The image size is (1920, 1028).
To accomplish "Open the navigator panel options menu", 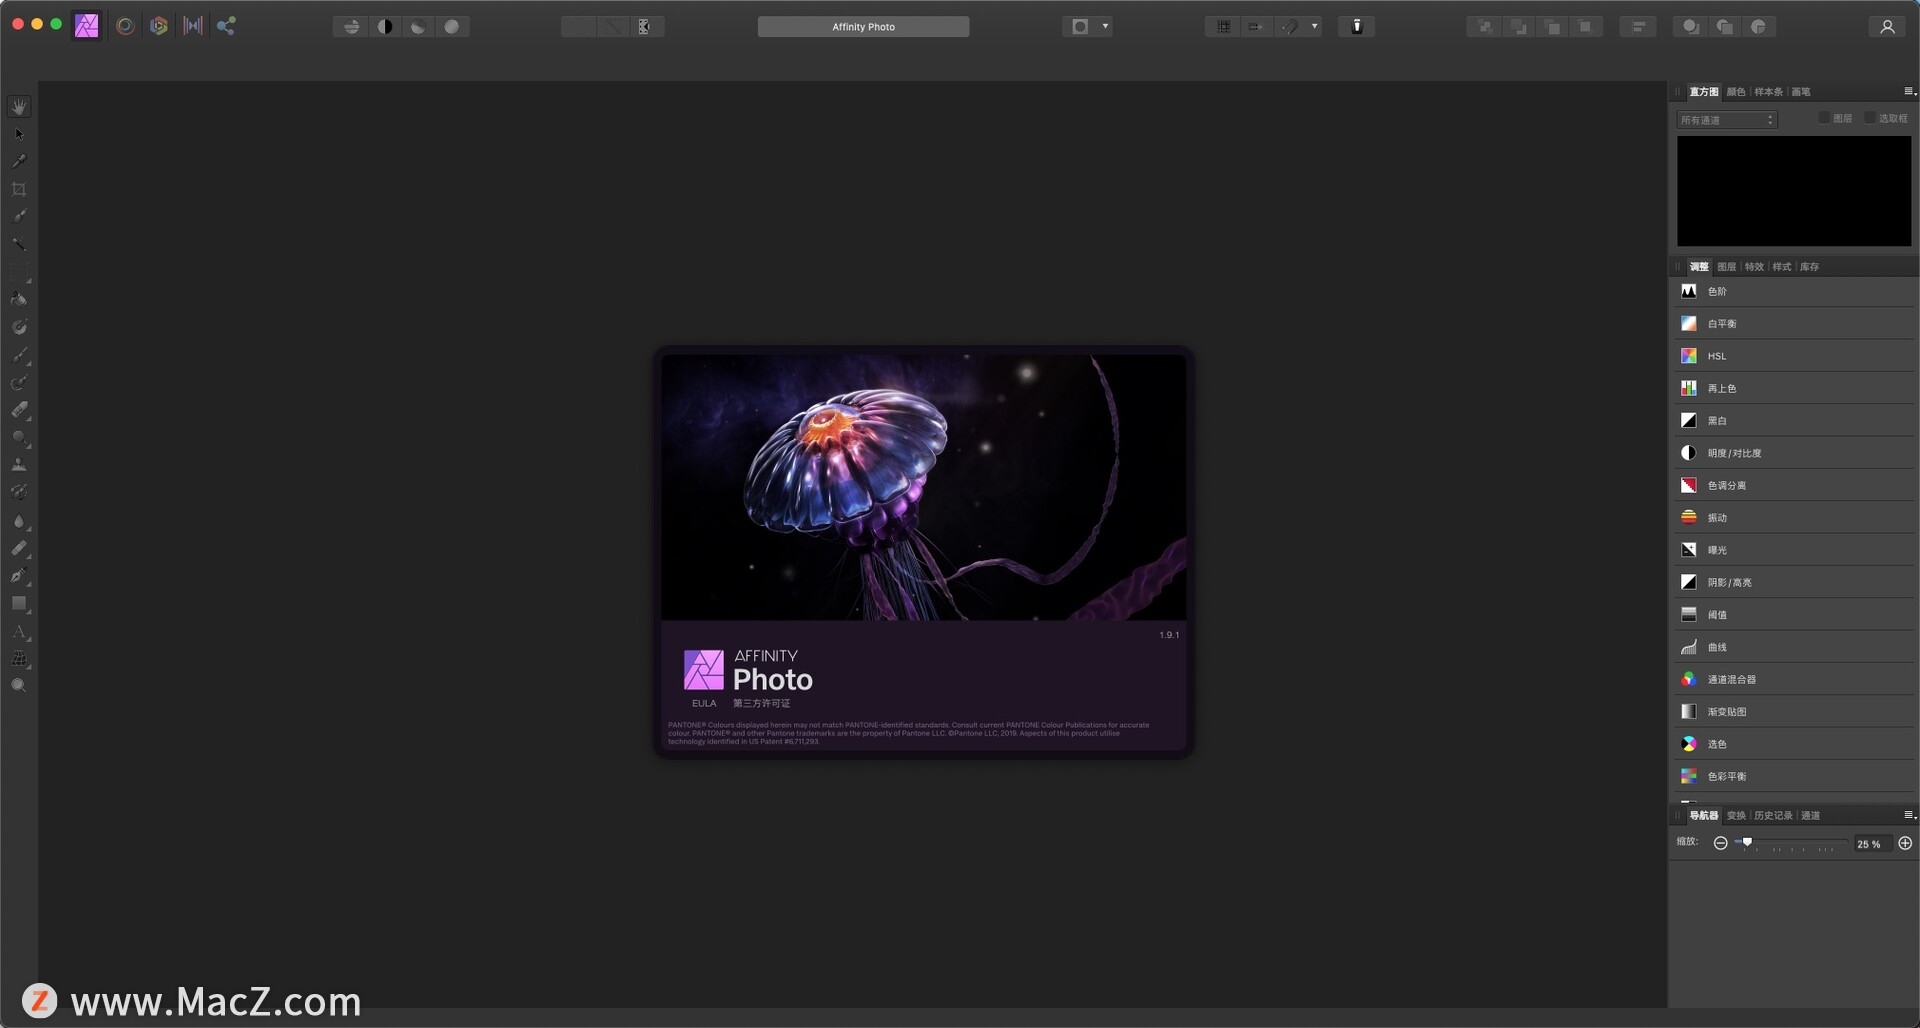I will (1909, 815).
